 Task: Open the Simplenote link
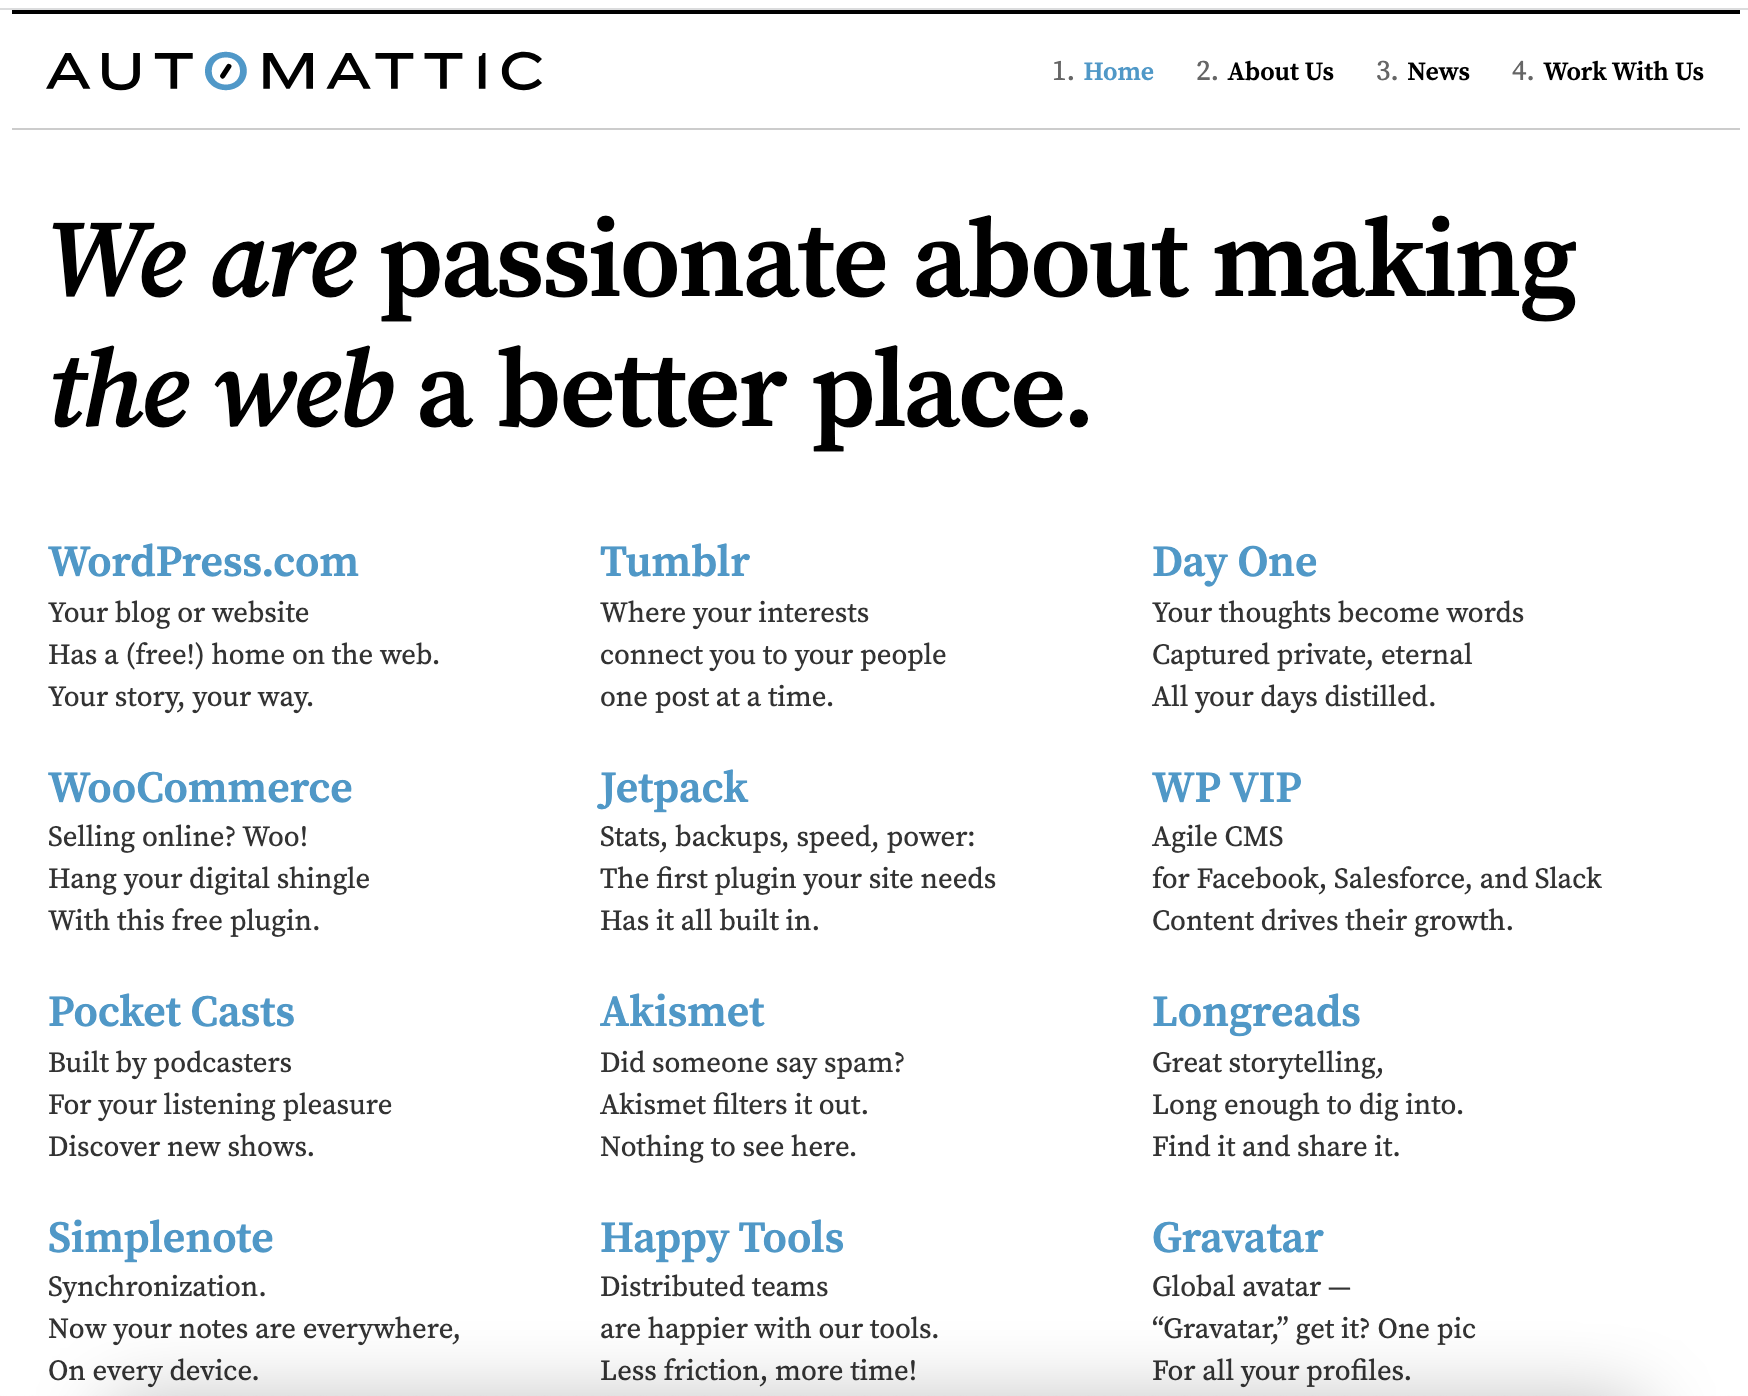pyautogui.click(x=160, y=1238)
